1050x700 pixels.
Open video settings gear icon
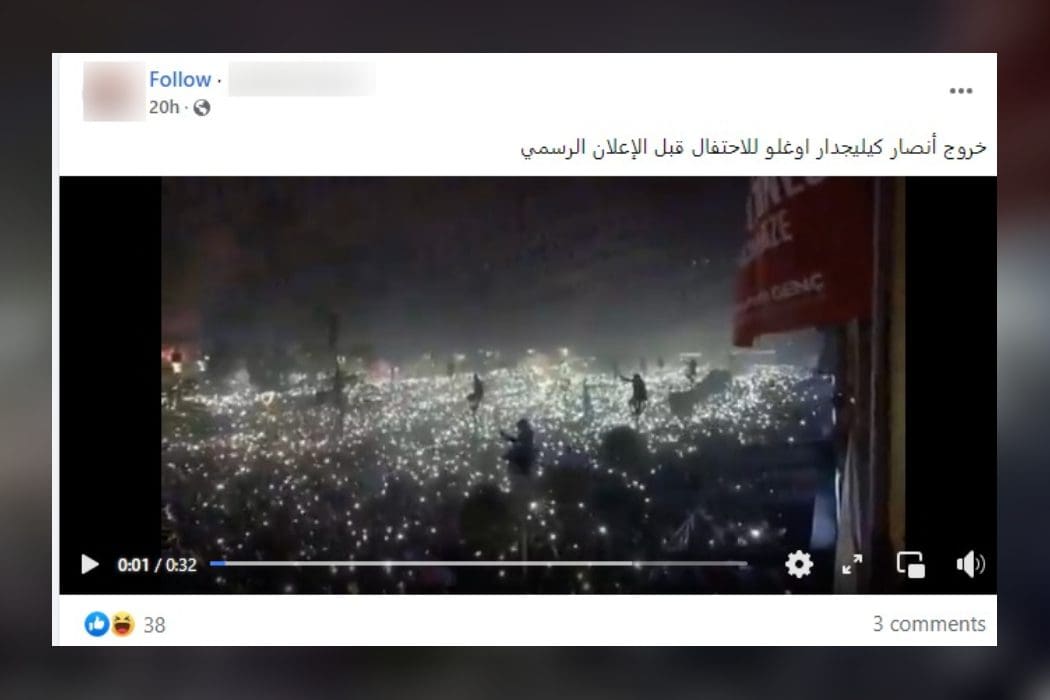coord(799,564)
